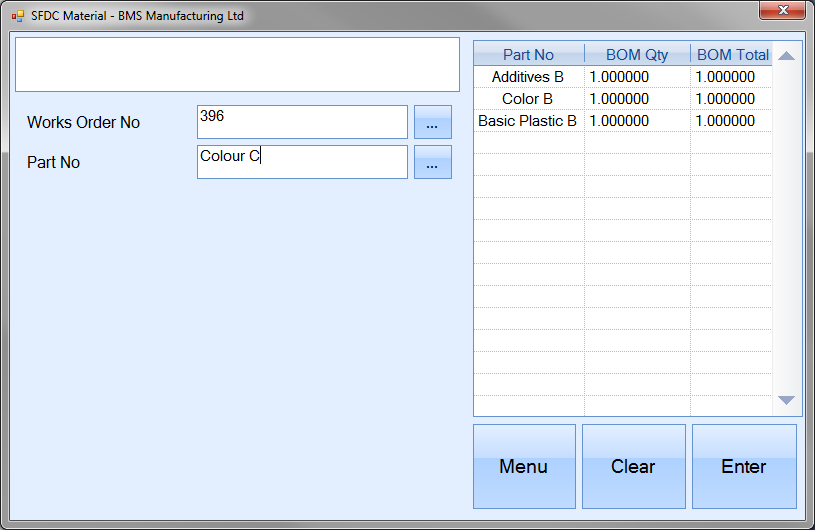Click the BOM Total column header
Viewport: 815px width, 530px height.
732,55
